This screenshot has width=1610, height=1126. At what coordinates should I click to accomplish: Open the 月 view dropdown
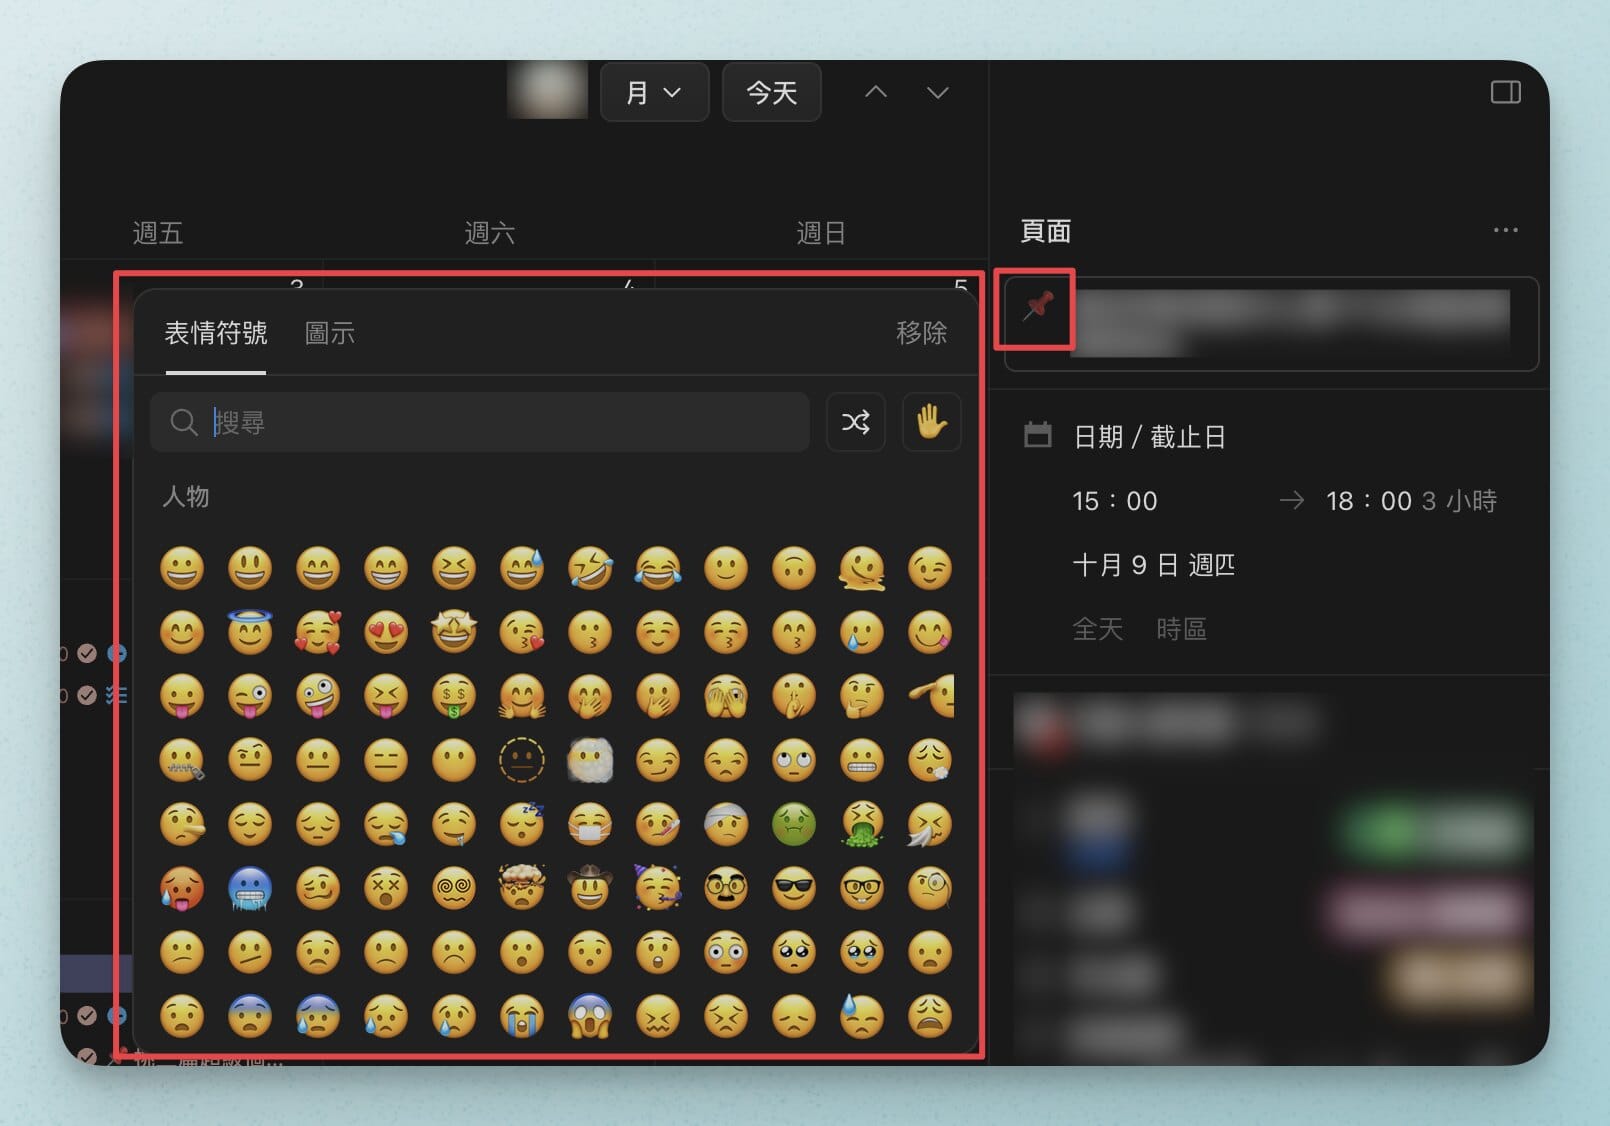[x=654, y=92]
